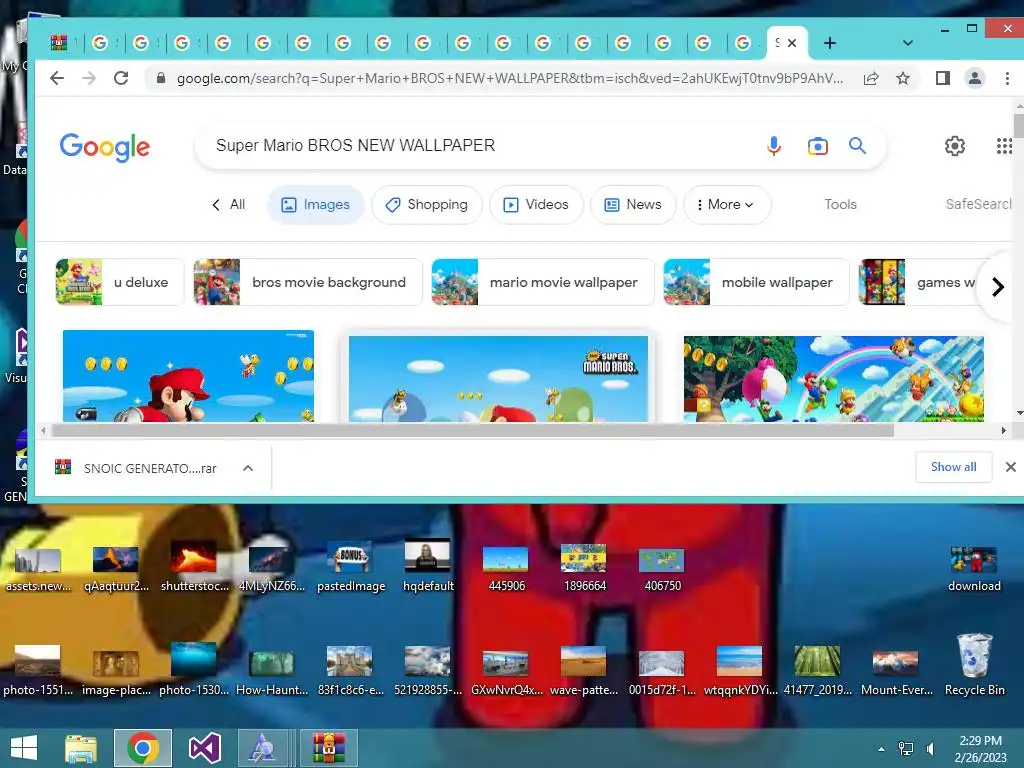Reload the Google search page

[121, 78]
